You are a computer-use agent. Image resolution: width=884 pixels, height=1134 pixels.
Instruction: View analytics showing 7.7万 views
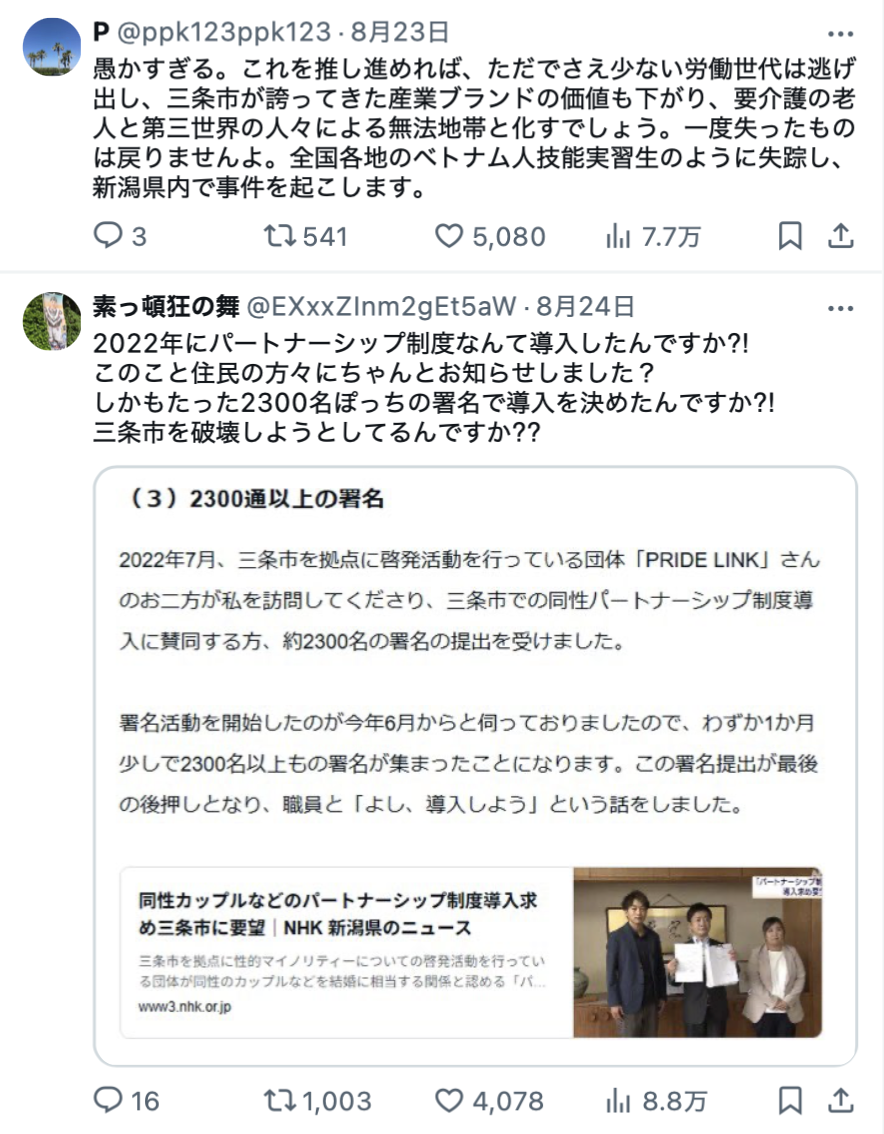tap(653, 236)
